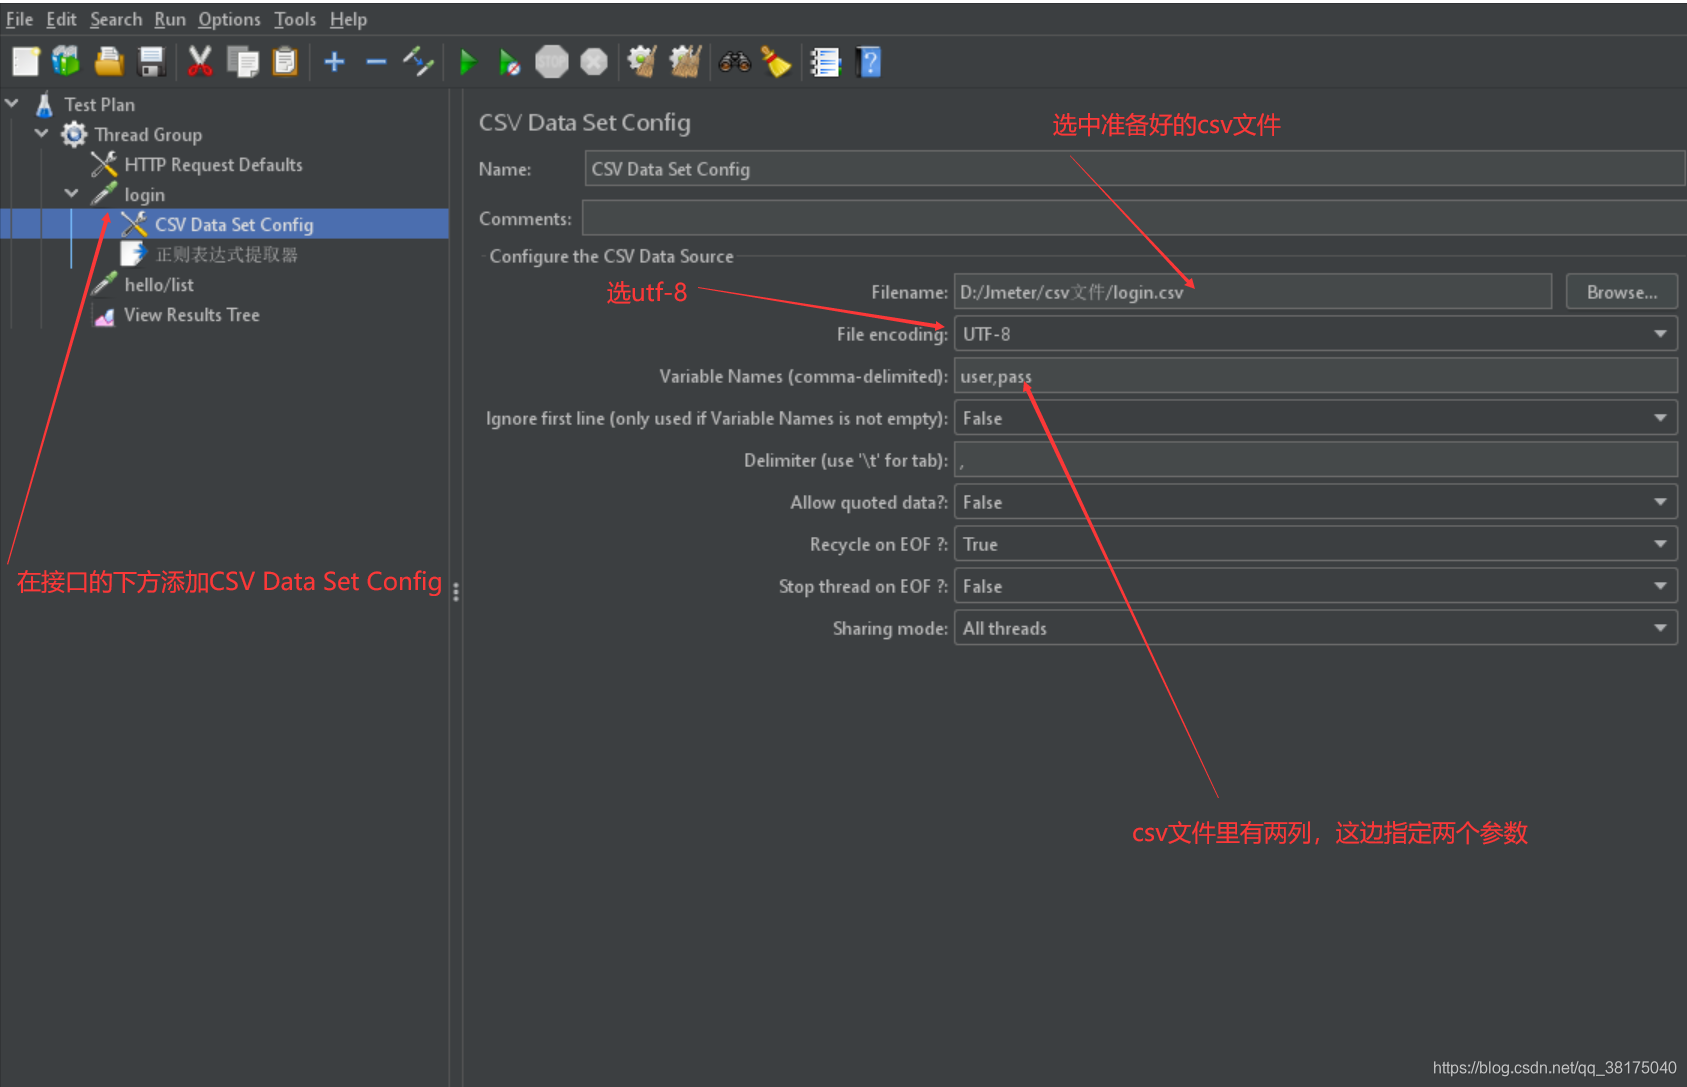This screenshot has height=1087, width=1687.
Task: Click the Clear results icon
Action: pyautogui.click(x=641, y=62)
